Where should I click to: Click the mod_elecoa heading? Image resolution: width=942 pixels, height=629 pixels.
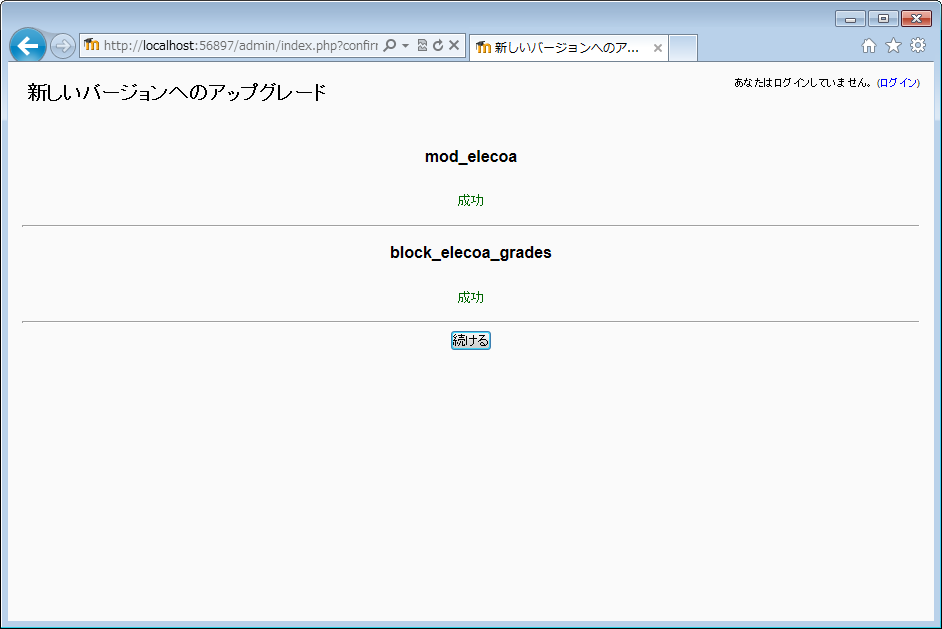coord(471,157)
